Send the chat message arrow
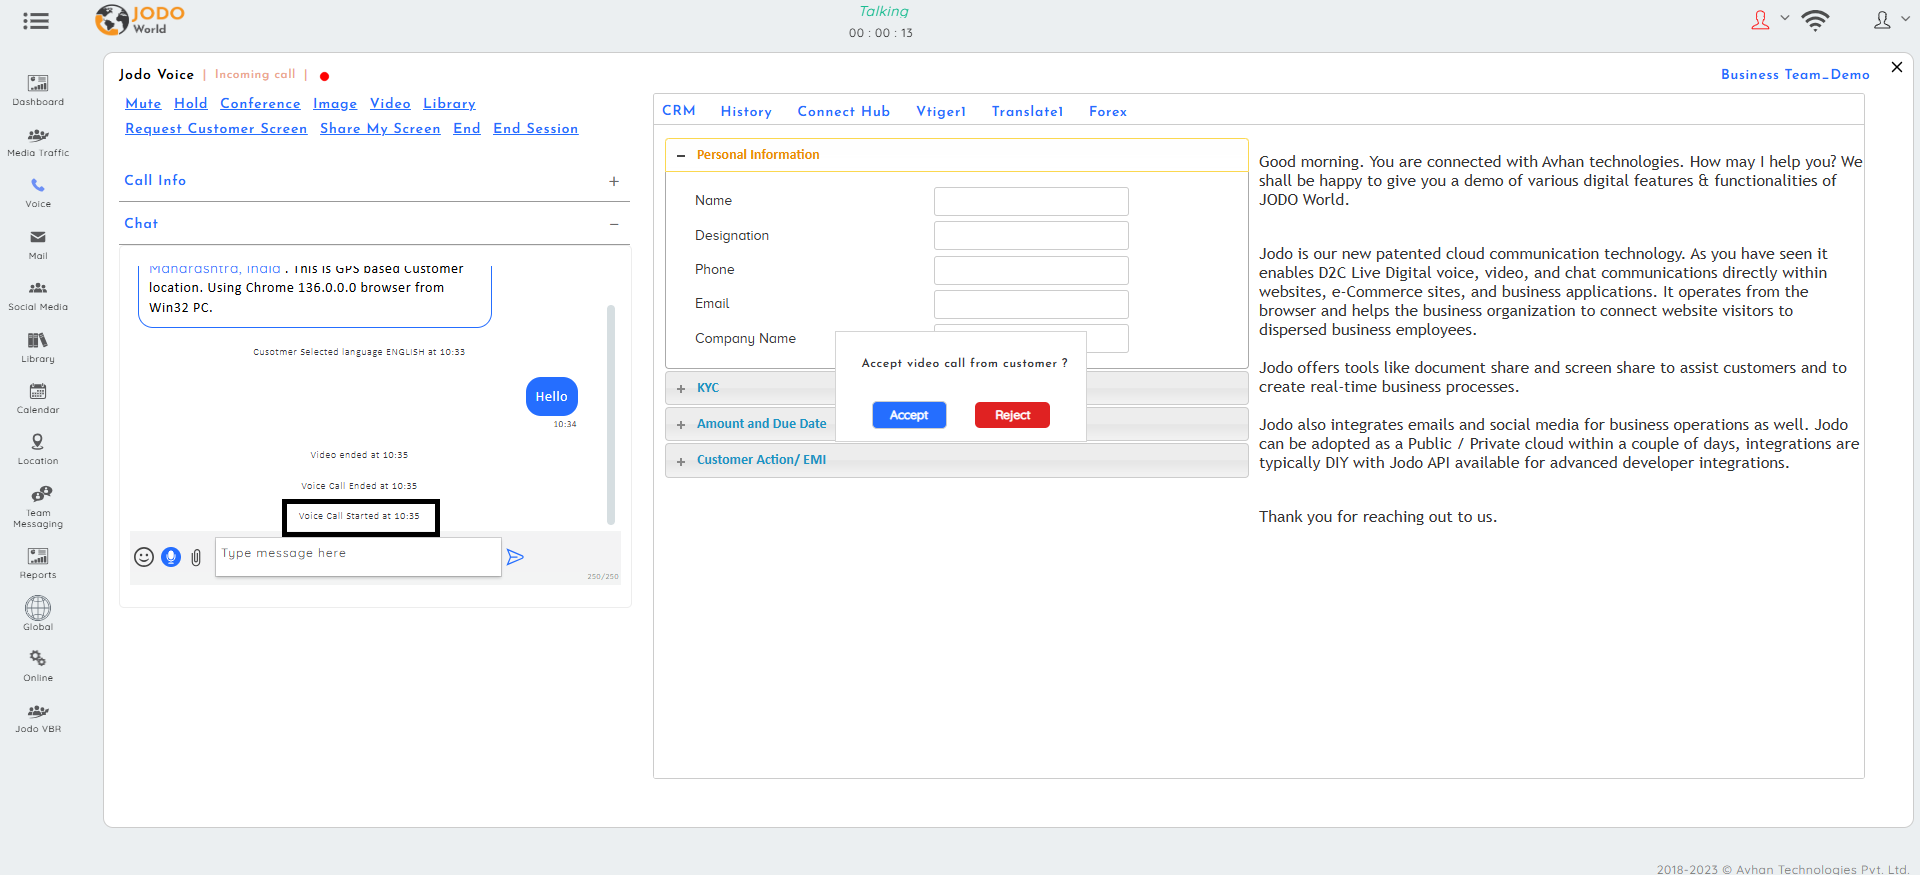The width and height of the screenshot is (1920, 875). click(515, 557)
